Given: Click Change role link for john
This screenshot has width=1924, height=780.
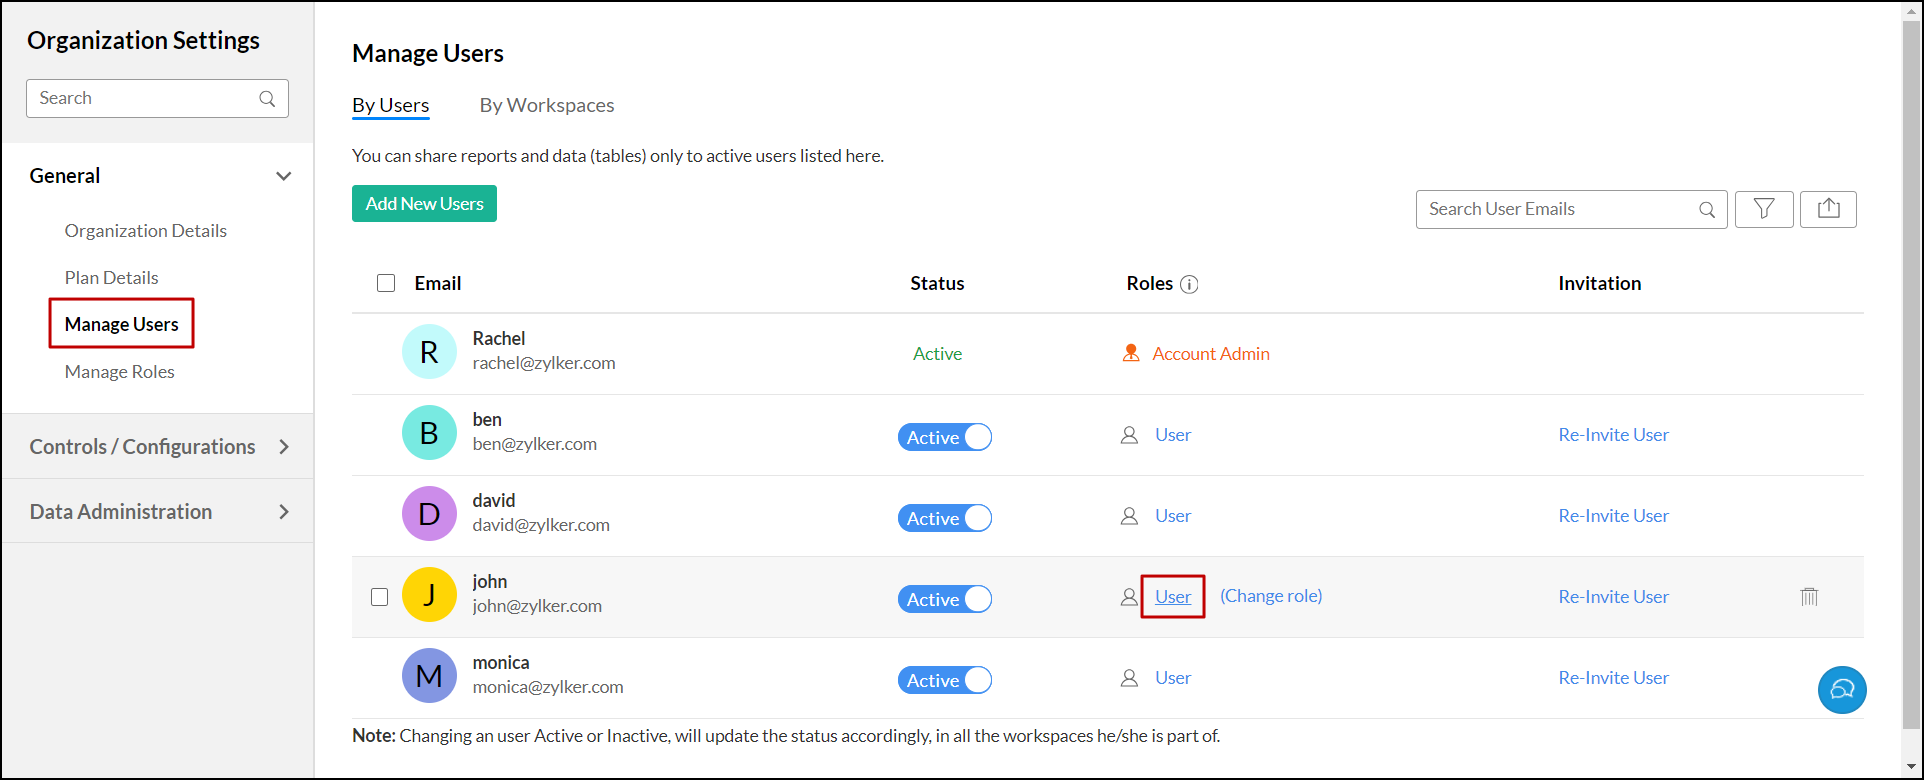Looking at the screenshot, I should coord(1271,596).
